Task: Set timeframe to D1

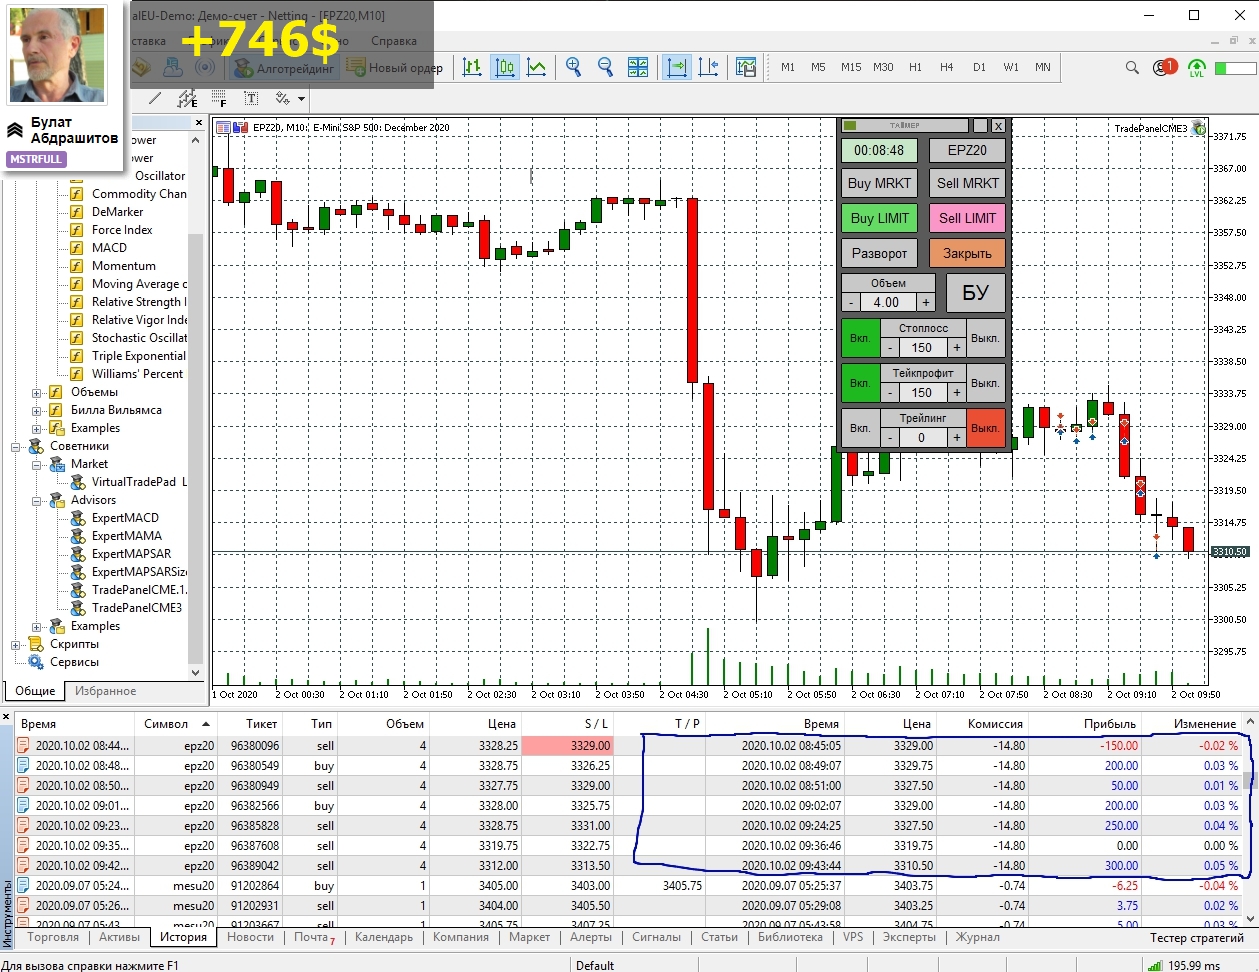Action: click(979, 67)
